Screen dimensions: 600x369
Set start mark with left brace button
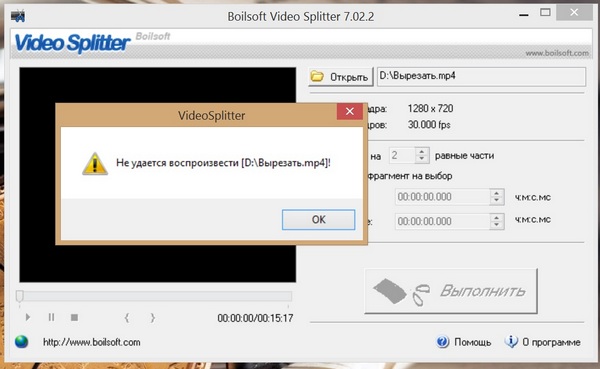pyautogui.click(x=127, y=318)
